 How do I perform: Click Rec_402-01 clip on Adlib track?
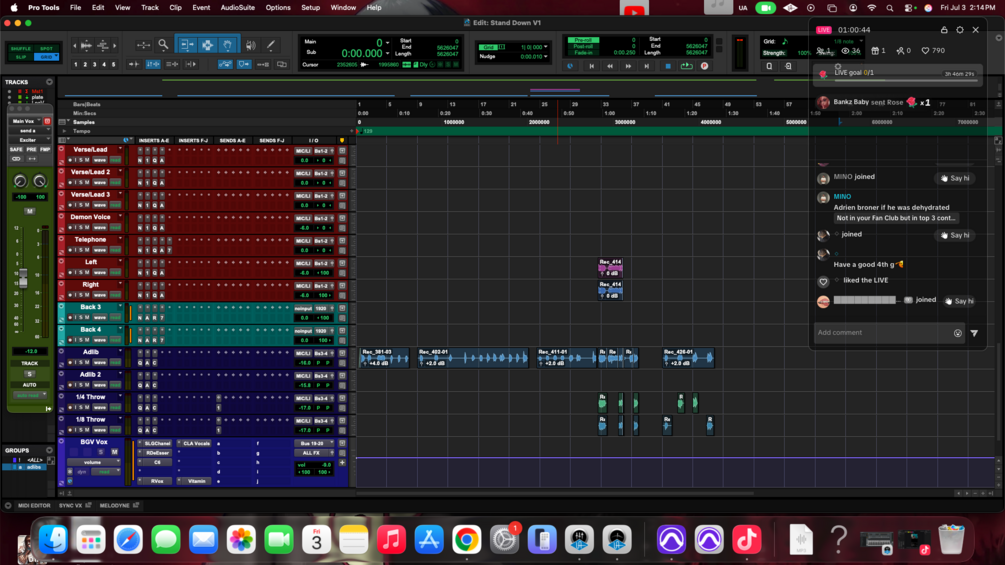pyautogui.click(x=473, y=358)
